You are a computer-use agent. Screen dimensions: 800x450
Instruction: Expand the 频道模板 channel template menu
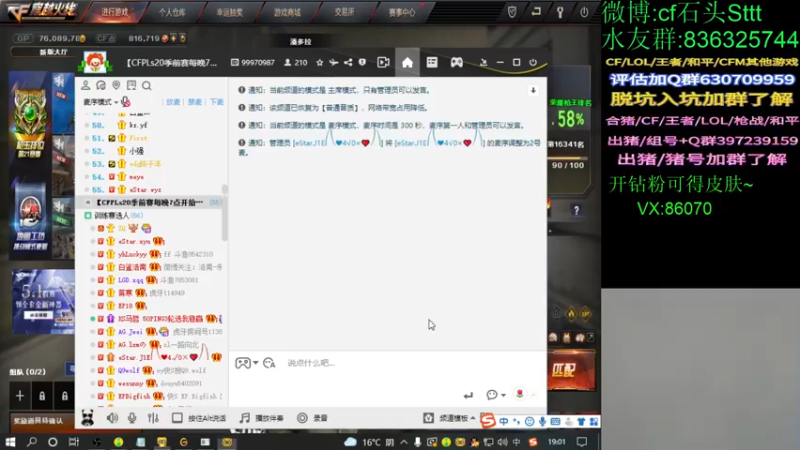click(x=449, y=418)
